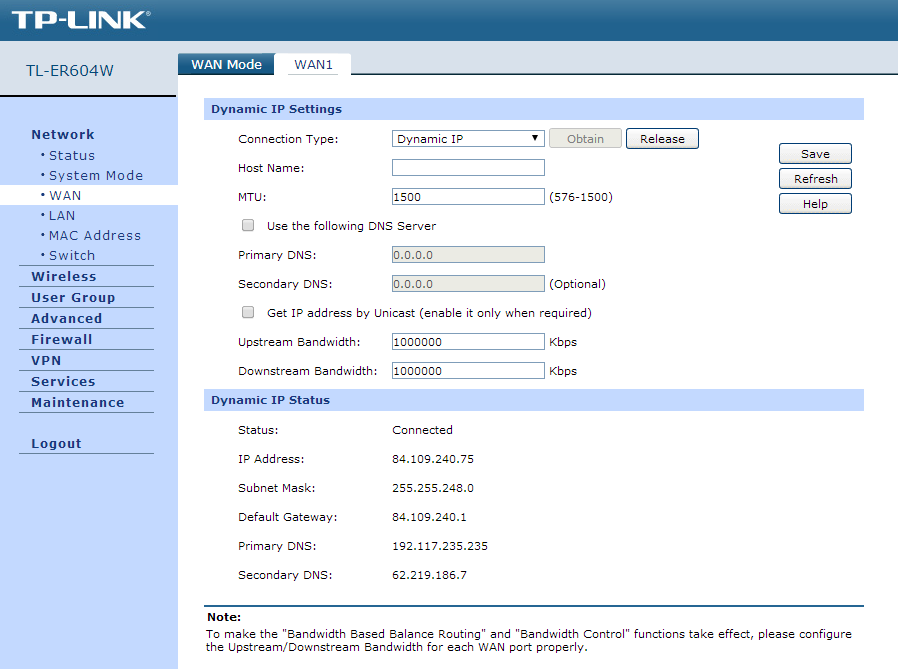Focus the Host Name input field
This screenshot has width=898, height=669.
click(468, 168)
